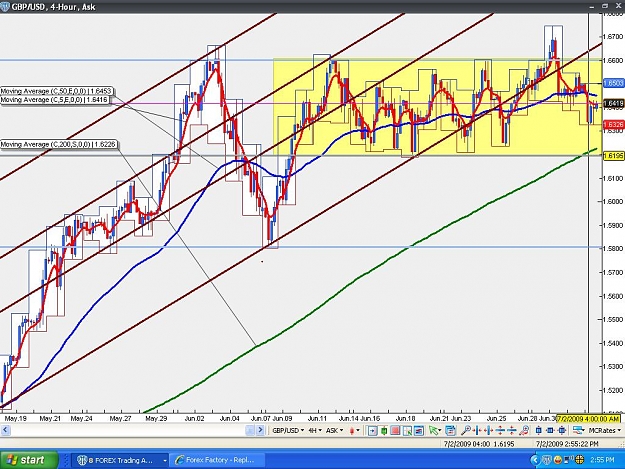Restore the chart window using restore button
The width and height of the screenshot is (625, 469).
tap(605, 6)
